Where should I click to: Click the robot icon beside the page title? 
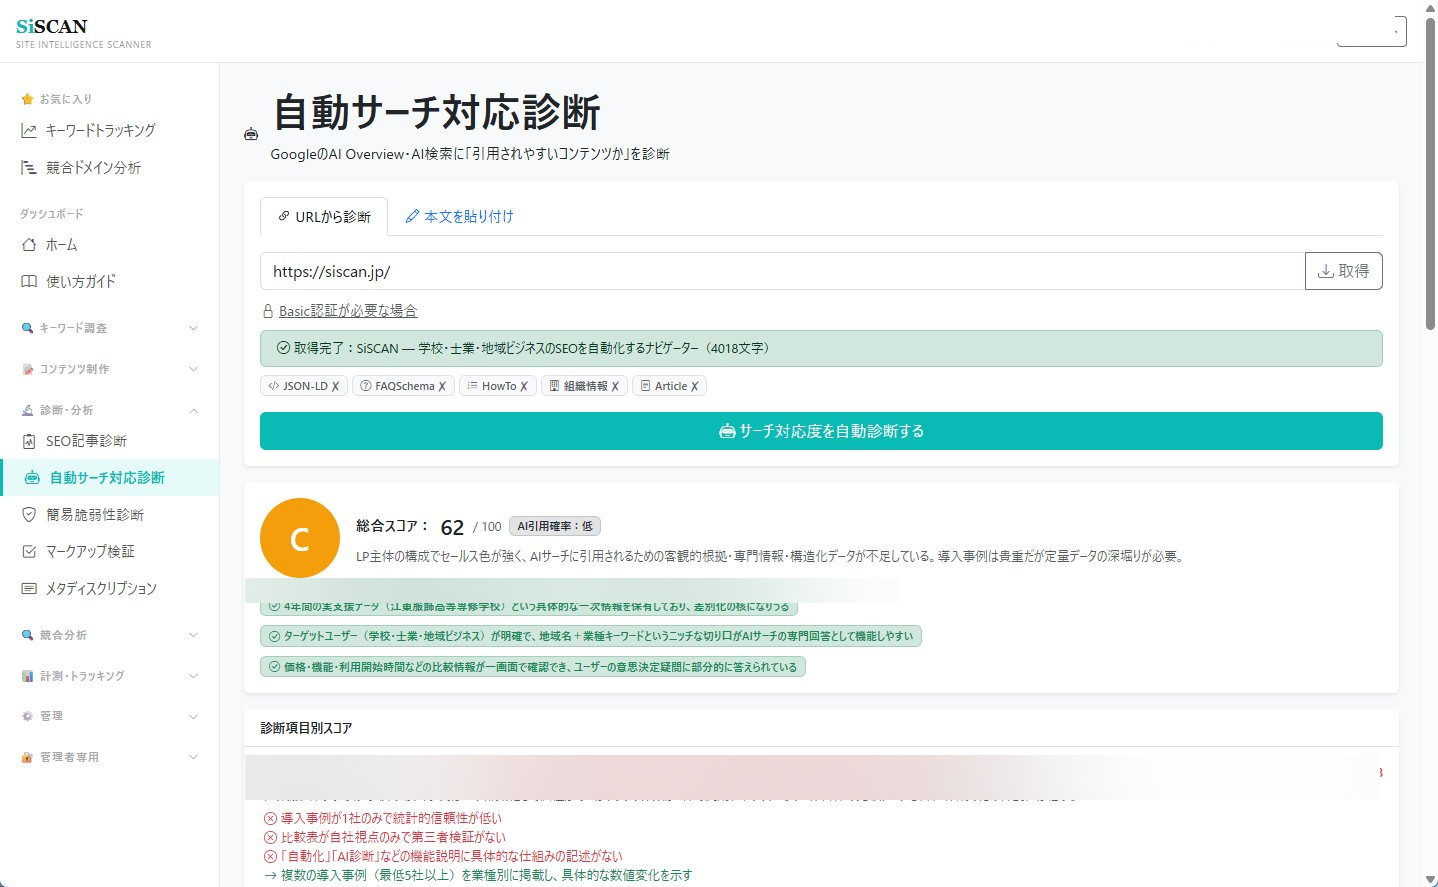251,134
